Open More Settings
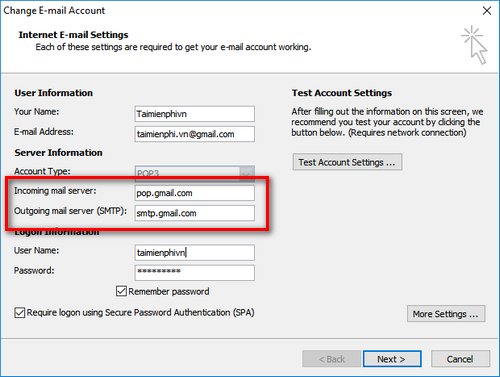The image size is (500, 377). pos(446,314)
